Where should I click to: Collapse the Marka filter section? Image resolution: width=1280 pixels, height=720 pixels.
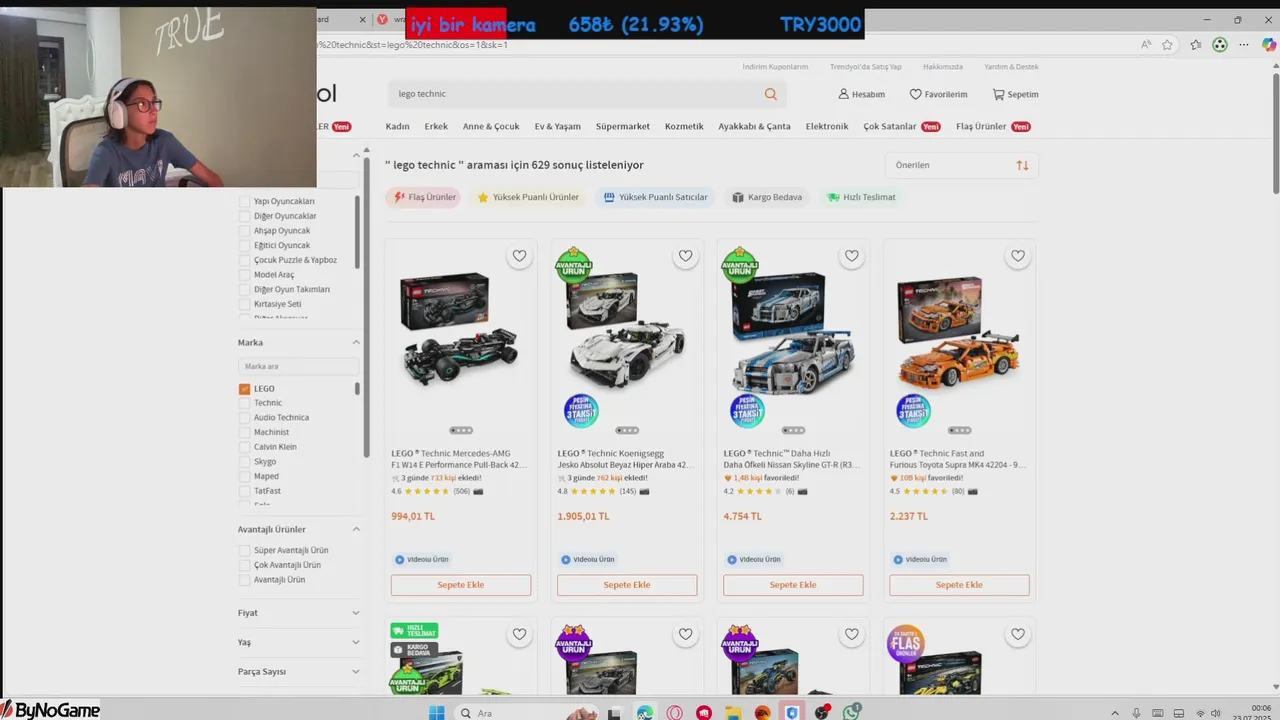pyautogui.click(x=355, y=342)
